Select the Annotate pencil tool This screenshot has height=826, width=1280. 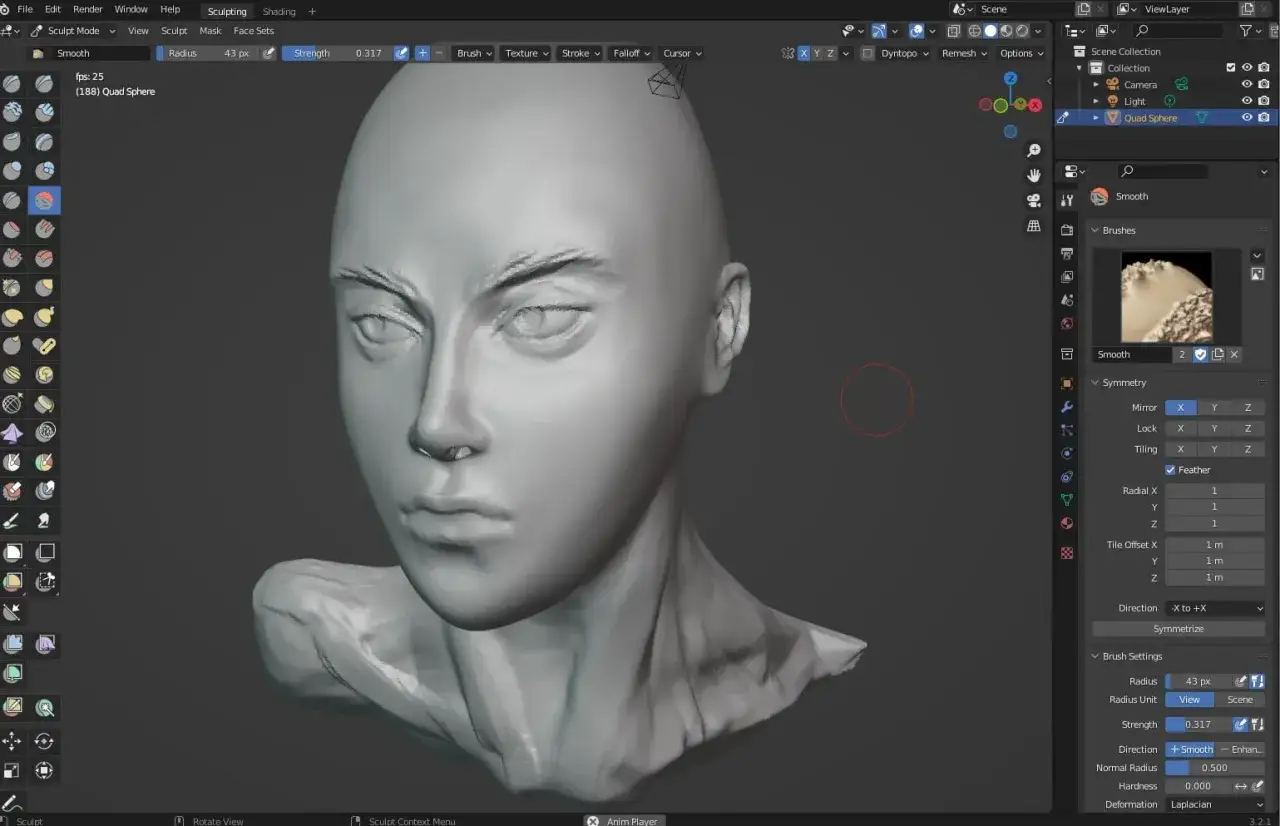point(12,802)
